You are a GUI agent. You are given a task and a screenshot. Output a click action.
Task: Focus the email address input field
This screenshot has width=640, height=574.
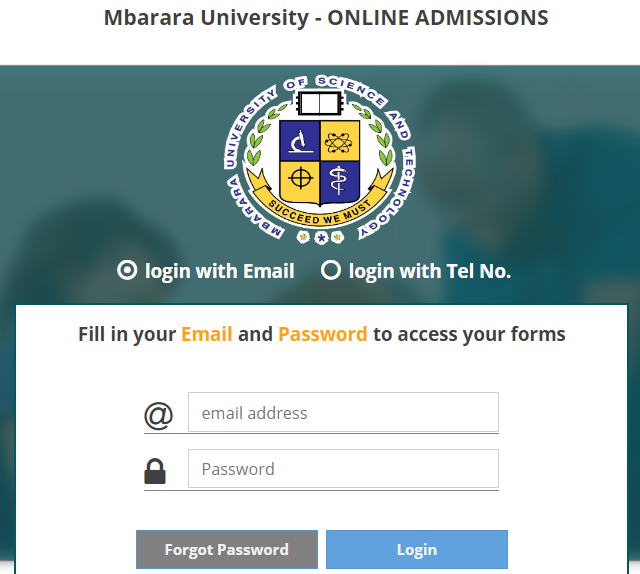[x=343, y=412]
